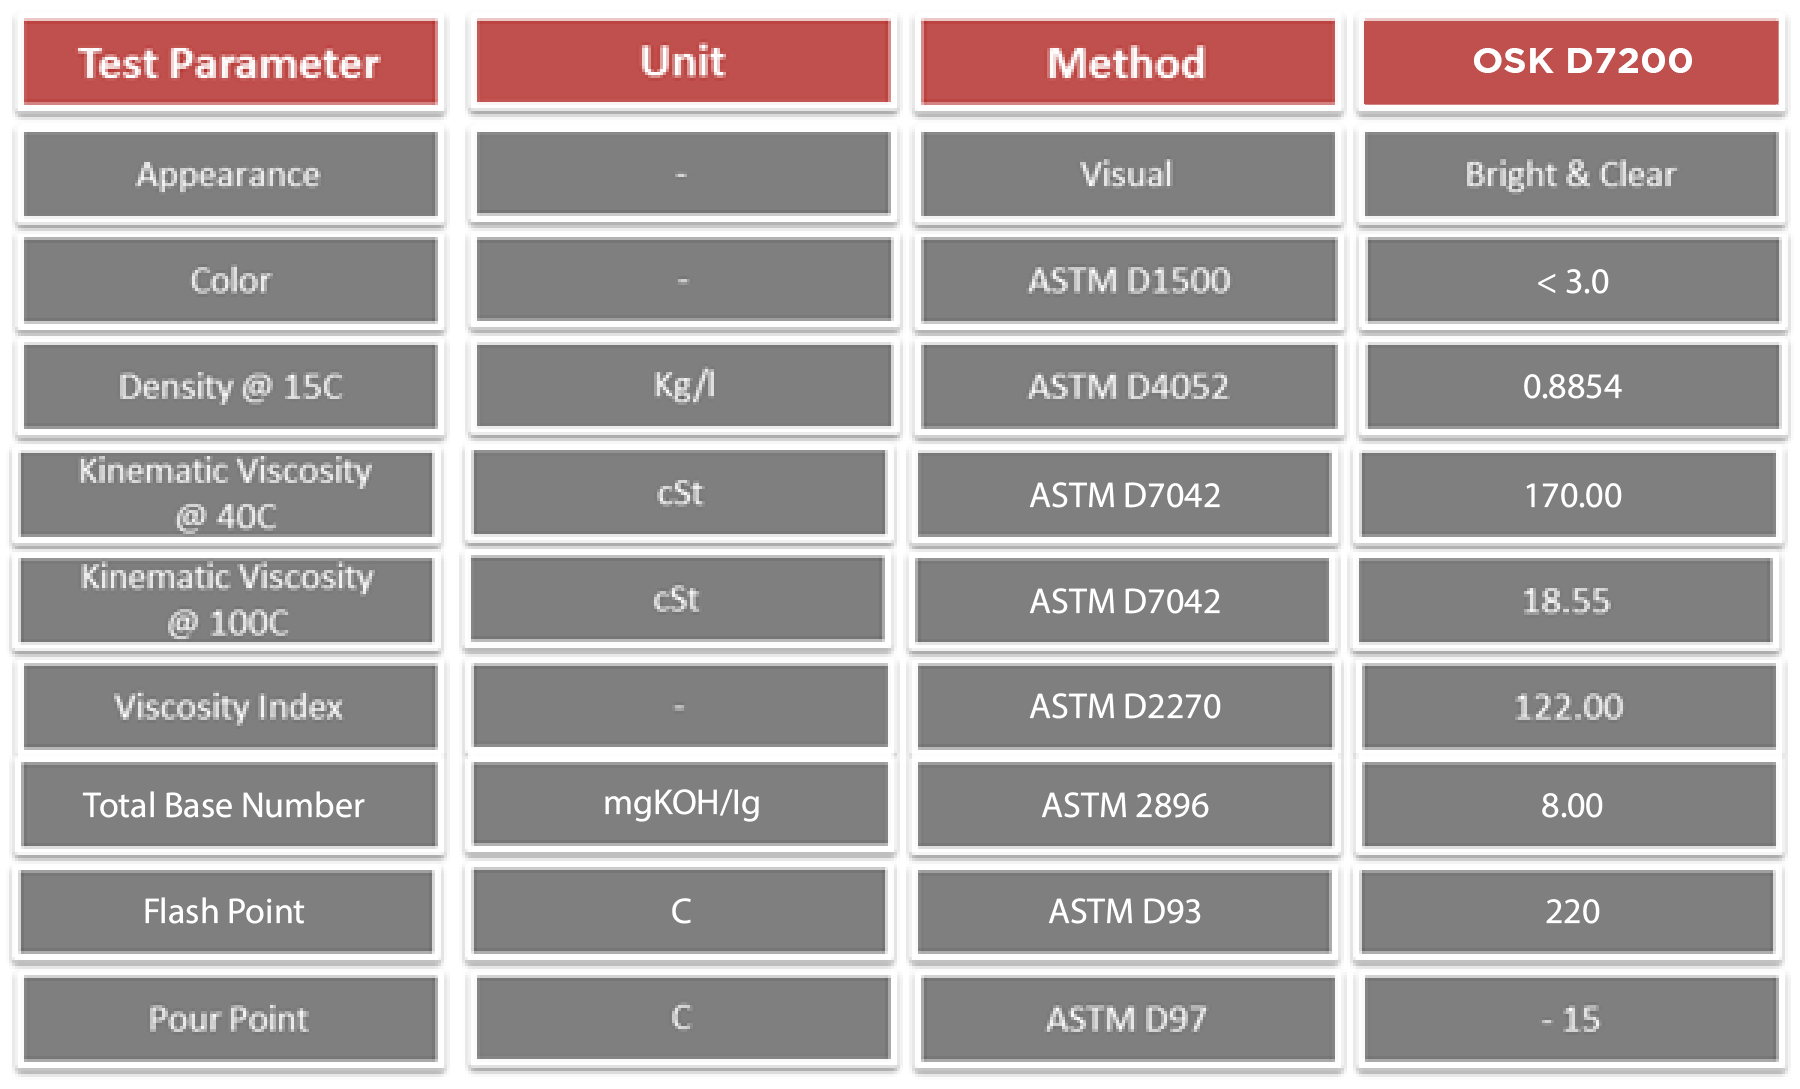Screen dimensions: 1800x1089
Task: Click the Viscosity Index cell
Action: tap(229, 707)
